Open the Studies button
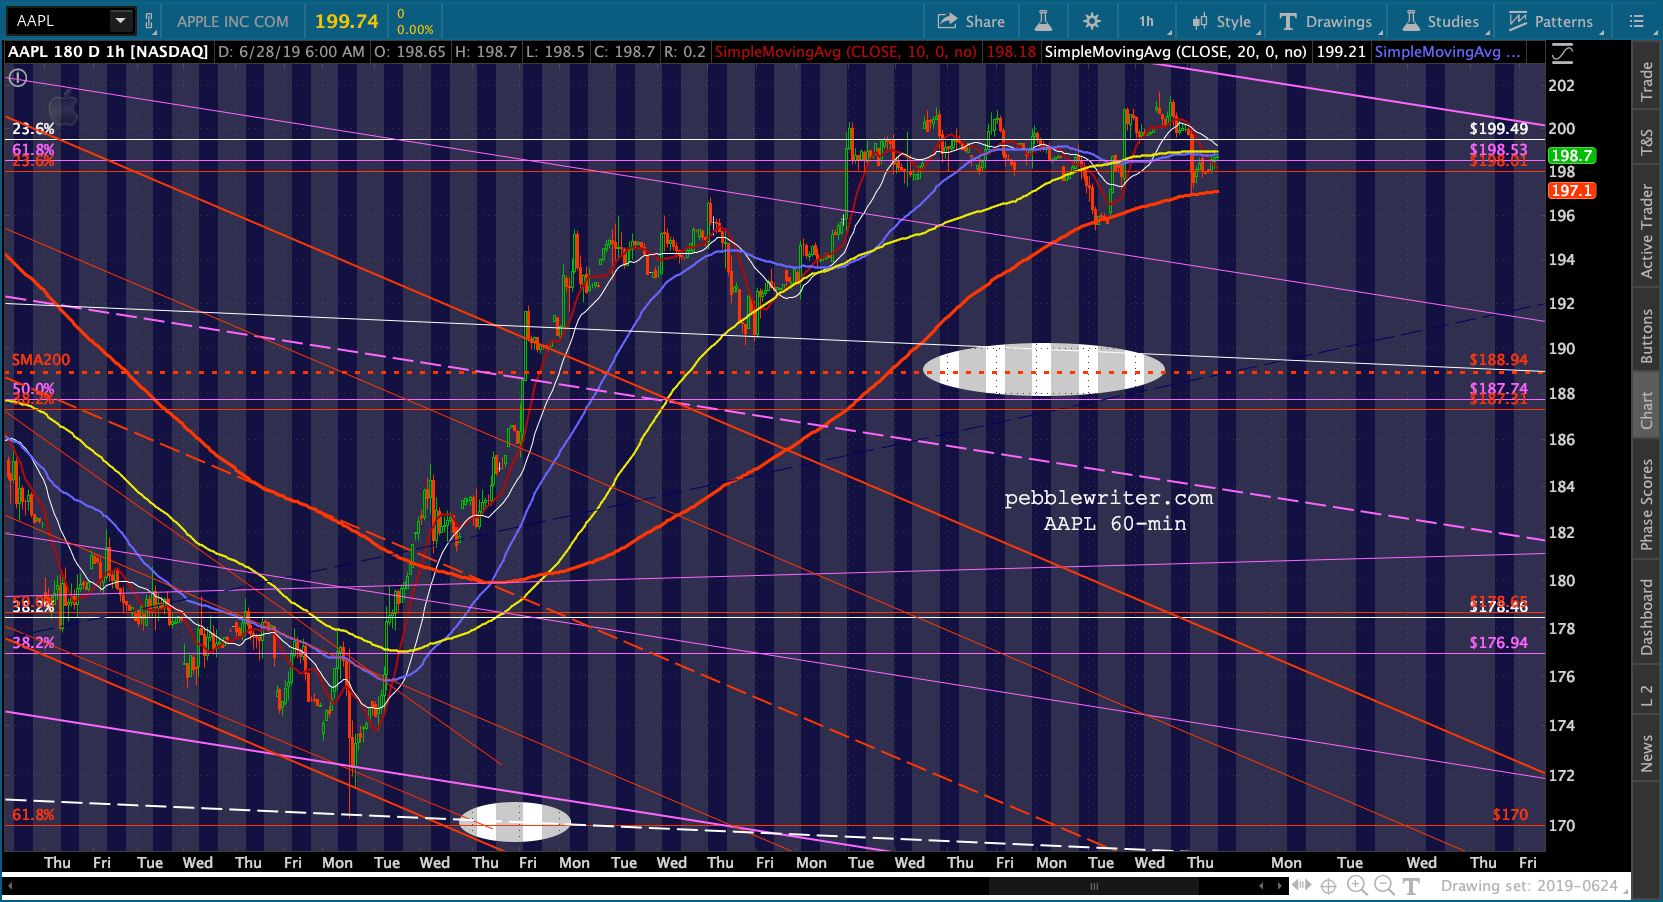Image resolution: width=1663 pixels, height=902 pixels. pyautogui.click(x=1441, y=21)
